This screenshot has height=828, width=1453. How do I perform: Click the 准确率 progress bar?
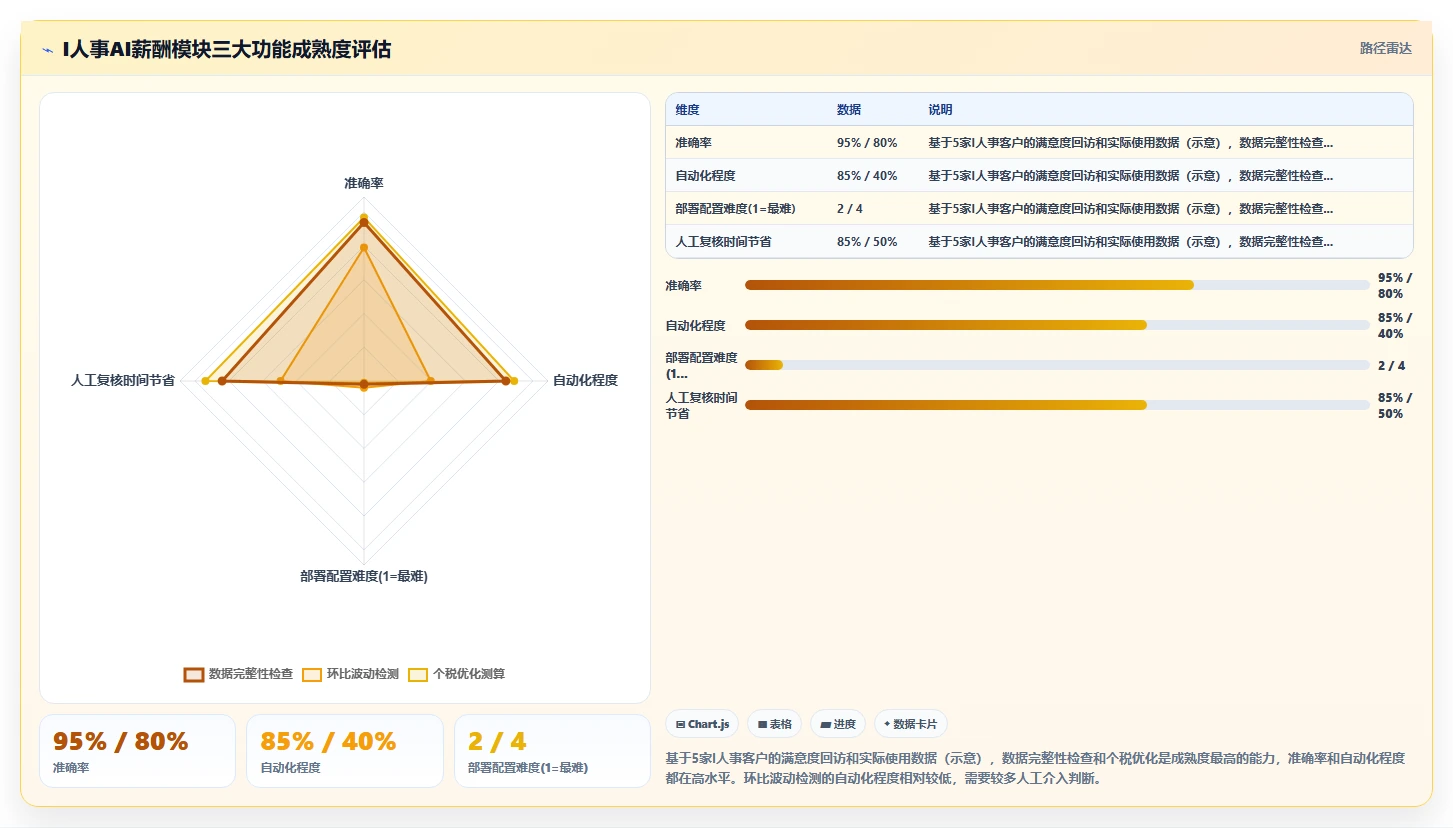(x=1057, y=285)
